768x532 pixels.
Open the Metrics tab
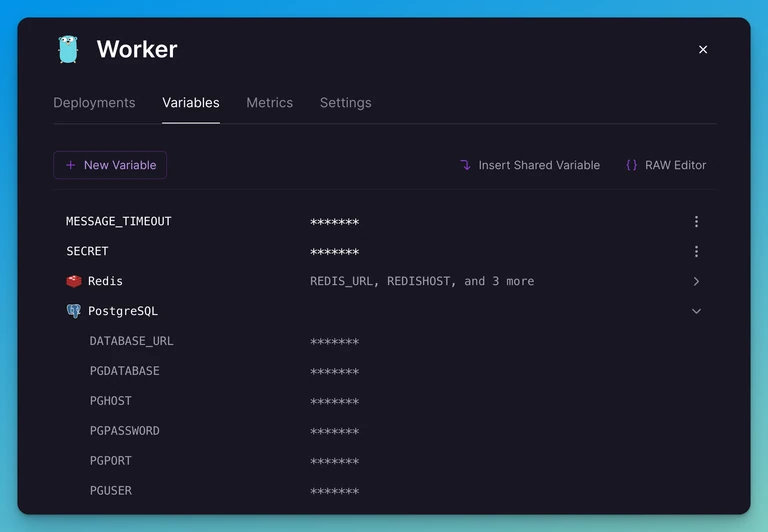269,102
